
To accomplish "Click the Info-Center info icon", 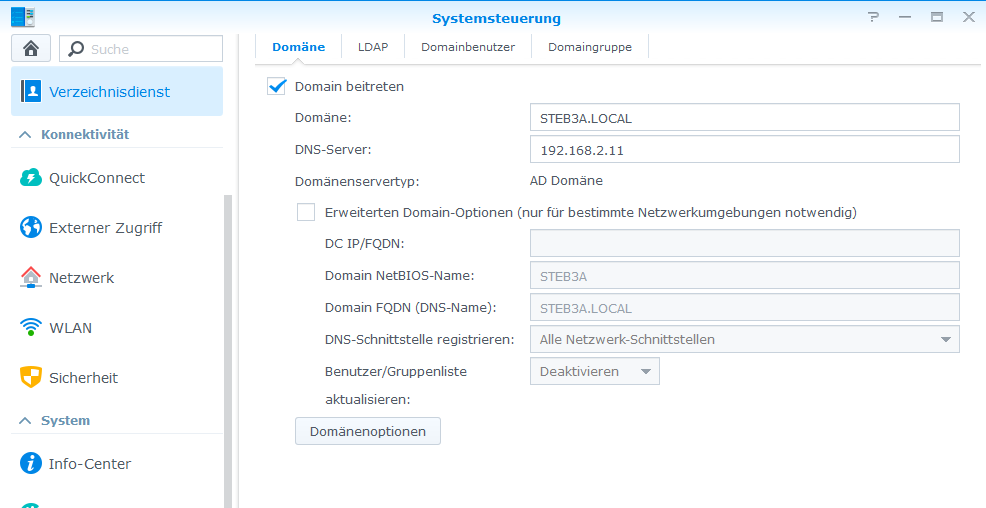I will 31,463.
